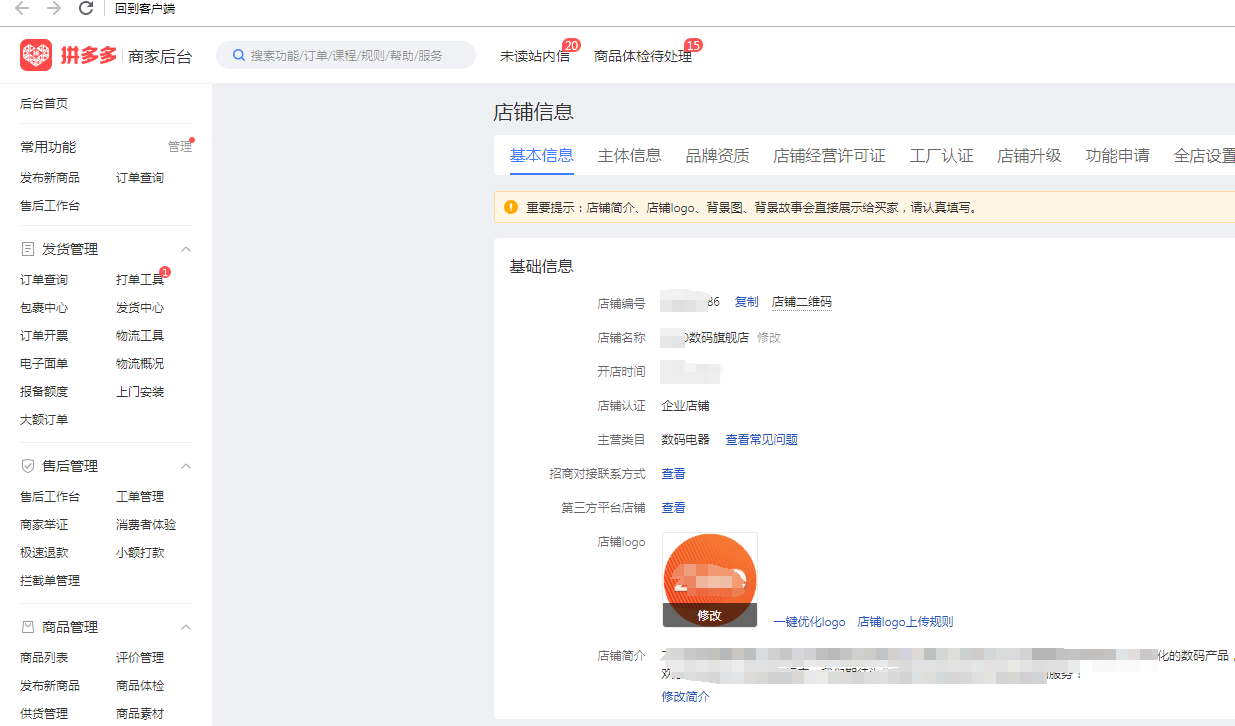The image size is (1235, 726).
Task: Open 小额打款 in sidebar
Action: (140, 553)
